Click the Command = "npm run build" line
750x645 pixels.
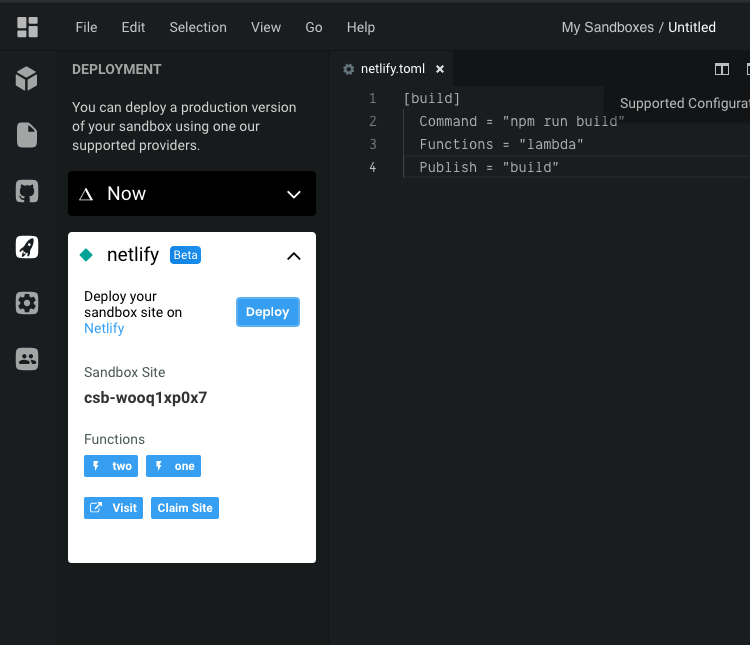[522, 122]
